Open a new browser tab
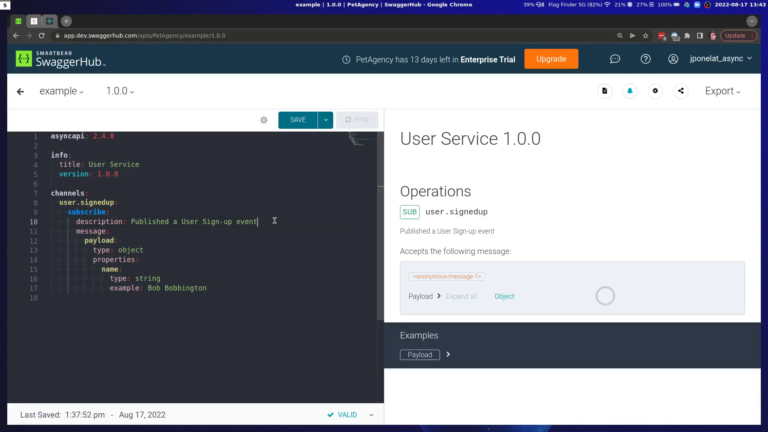 tap(67, 21)
